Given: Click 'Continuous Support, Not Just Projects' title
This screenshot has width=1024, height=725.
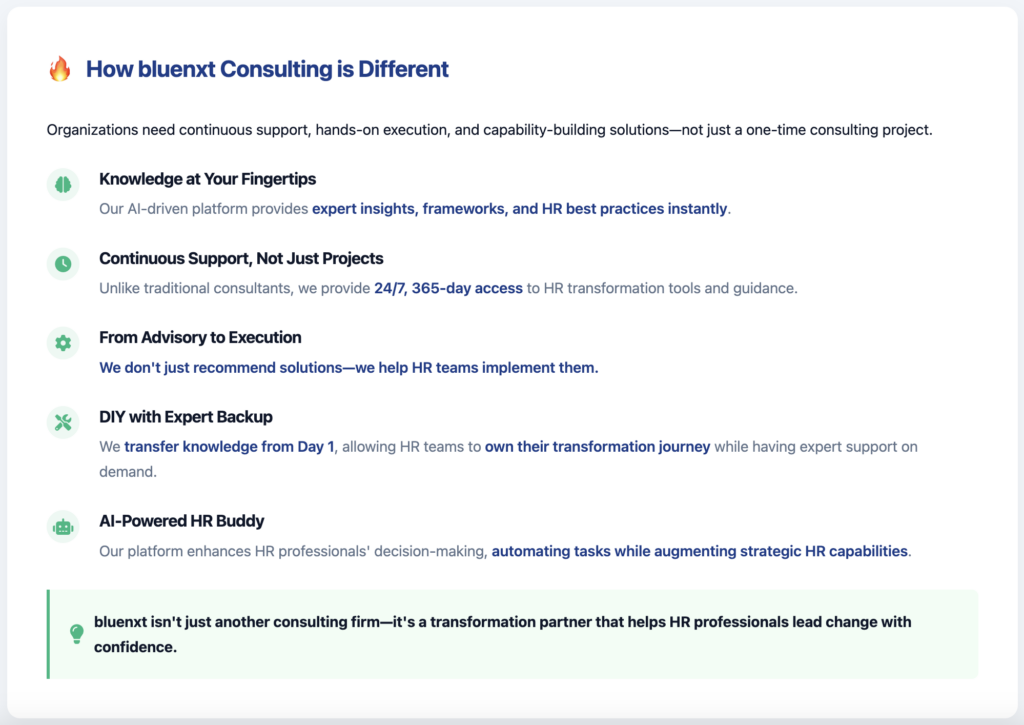Looking at the screenshot, I should (x=241, y=259).
